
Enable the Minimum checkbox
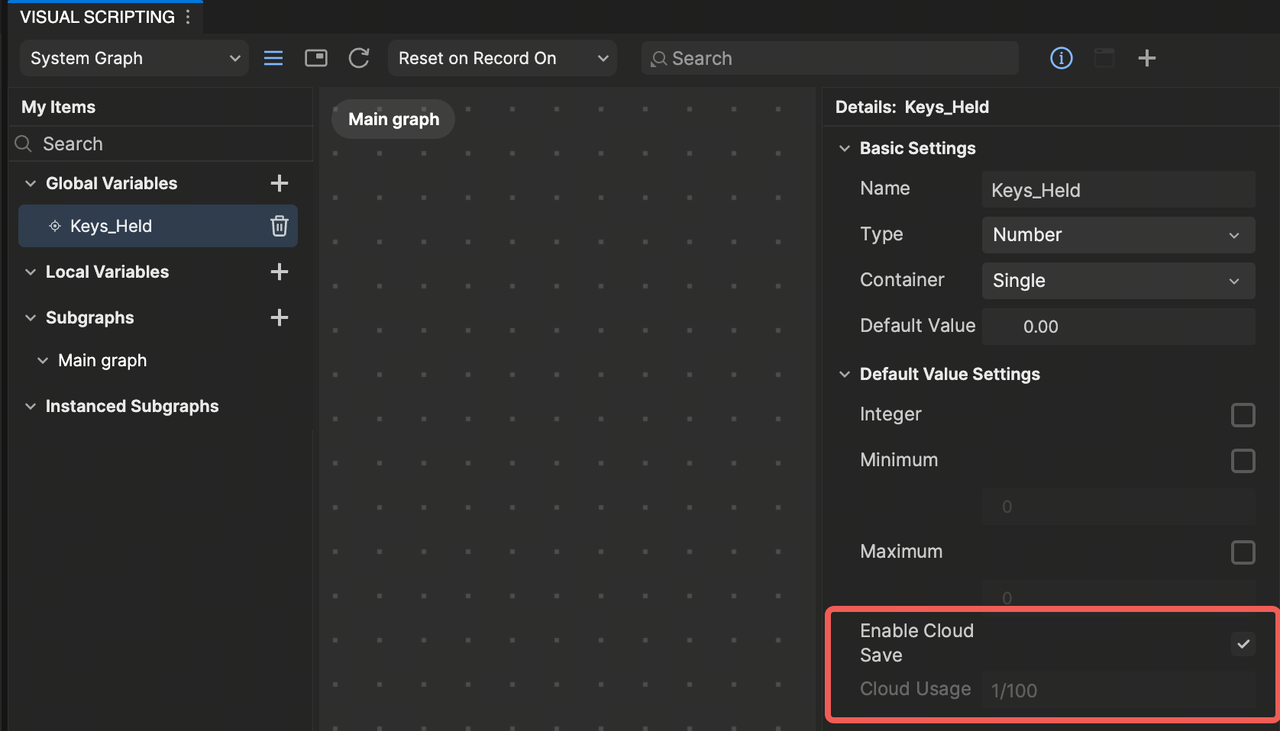(x=1243, y=461)
